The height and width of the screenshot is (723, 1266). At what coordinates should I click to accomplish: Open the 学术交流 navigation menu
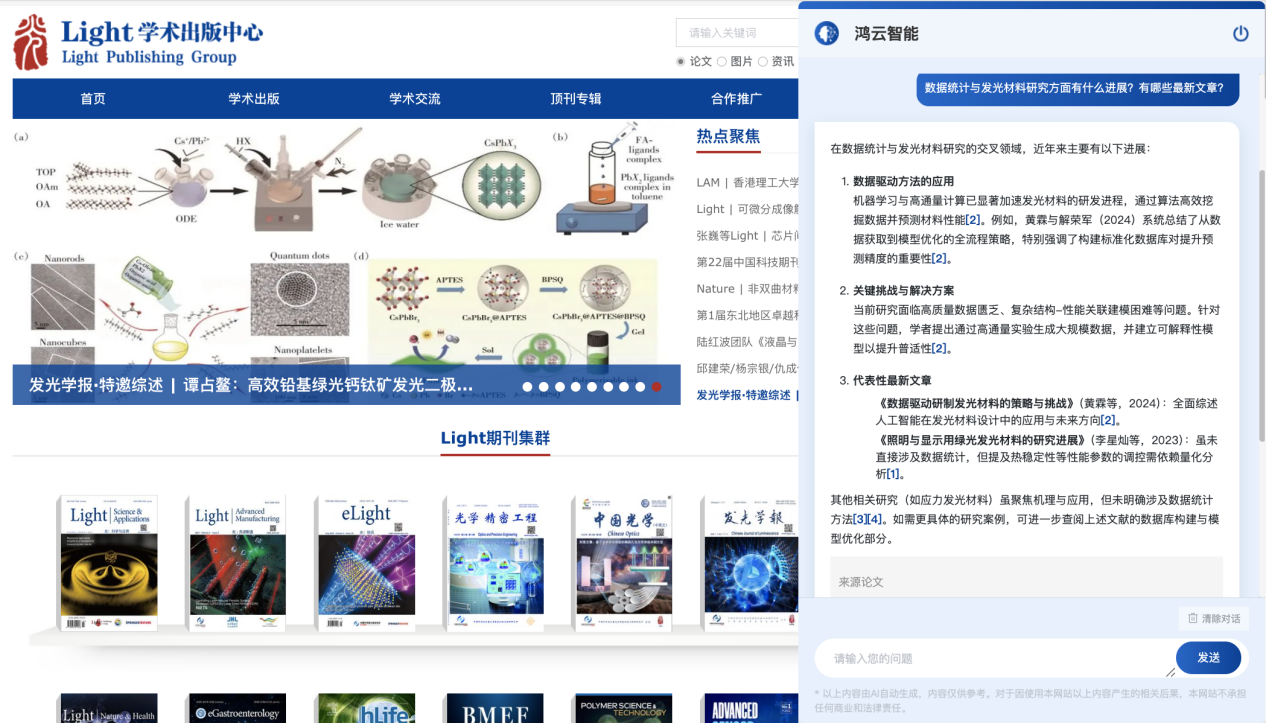coord(415,98)
